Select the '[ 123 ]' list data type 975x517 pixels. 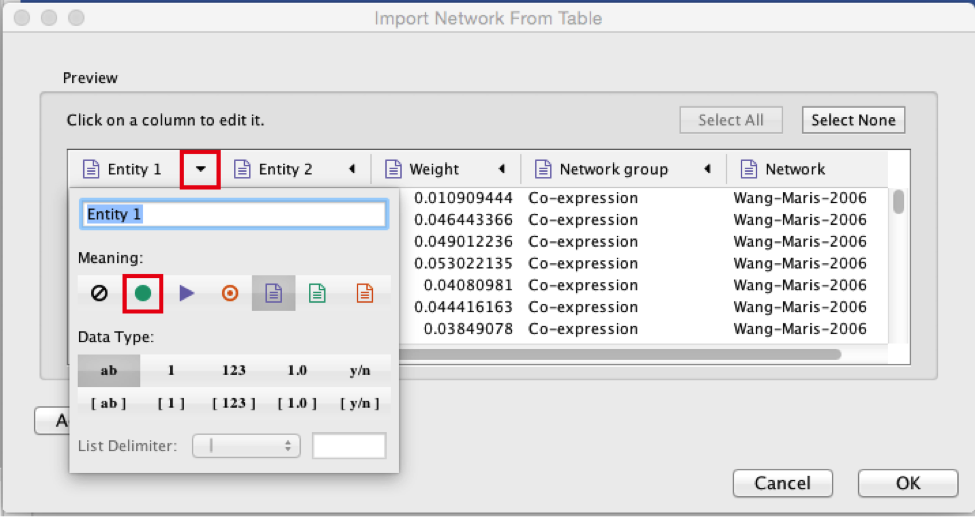tap(234, 403)
